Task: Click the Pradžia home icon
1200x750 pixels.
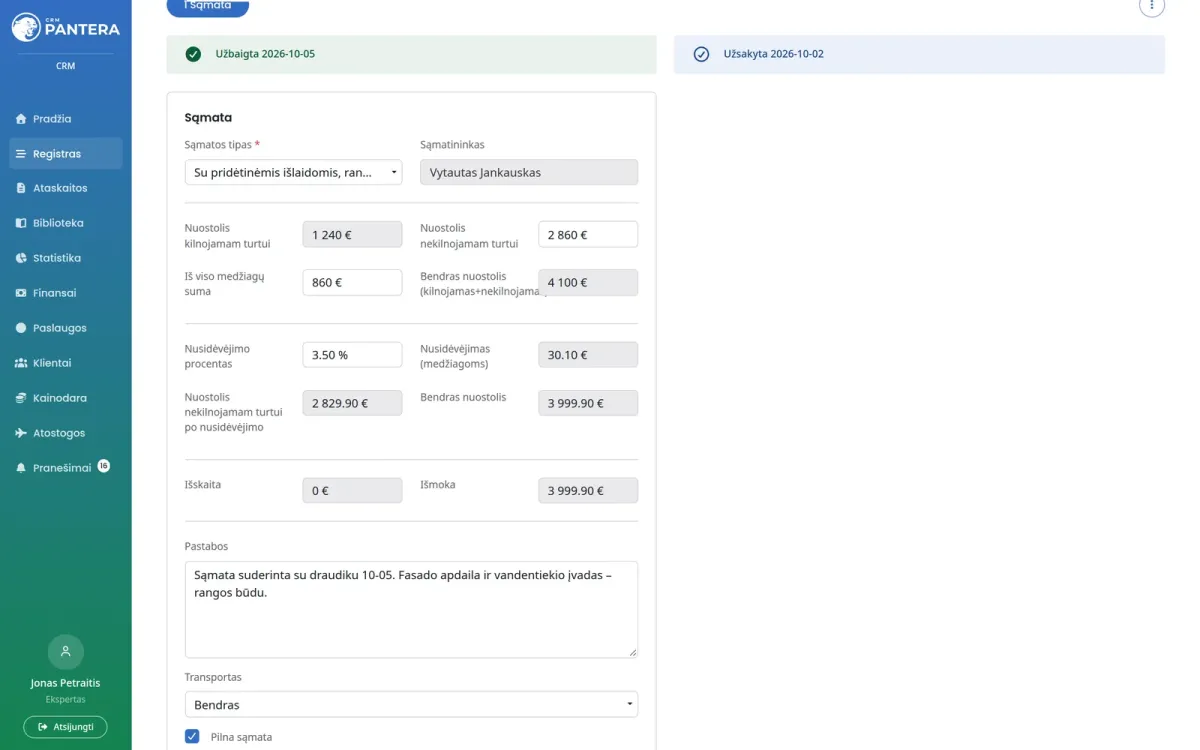Action: point(21,119)
